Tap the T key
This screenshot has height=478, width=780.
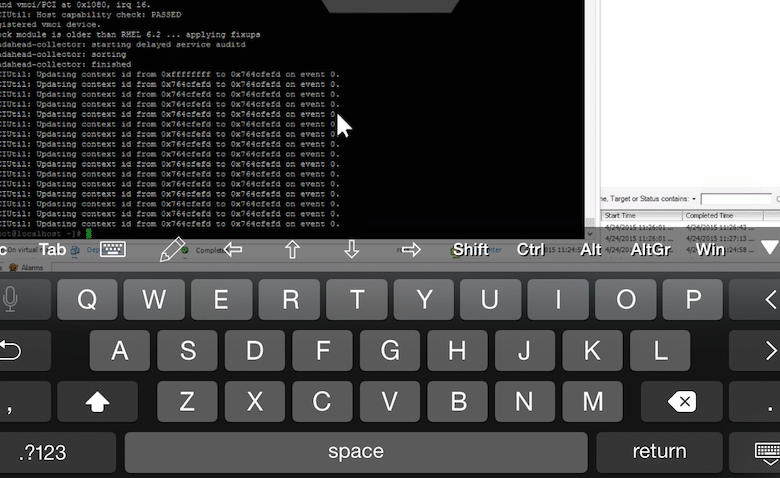(356, 299)
